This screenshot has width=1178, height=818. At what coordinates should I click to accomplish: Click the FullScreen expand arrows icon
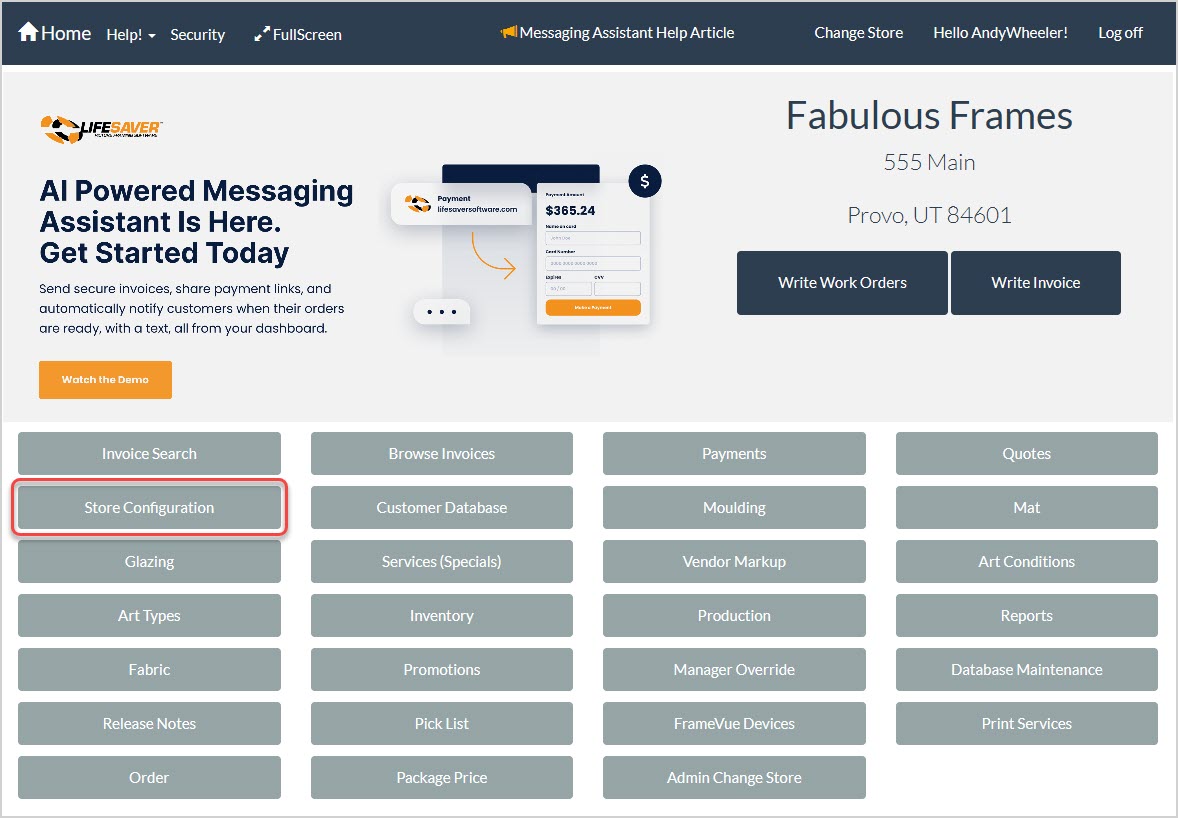click(x=262, y=34)
